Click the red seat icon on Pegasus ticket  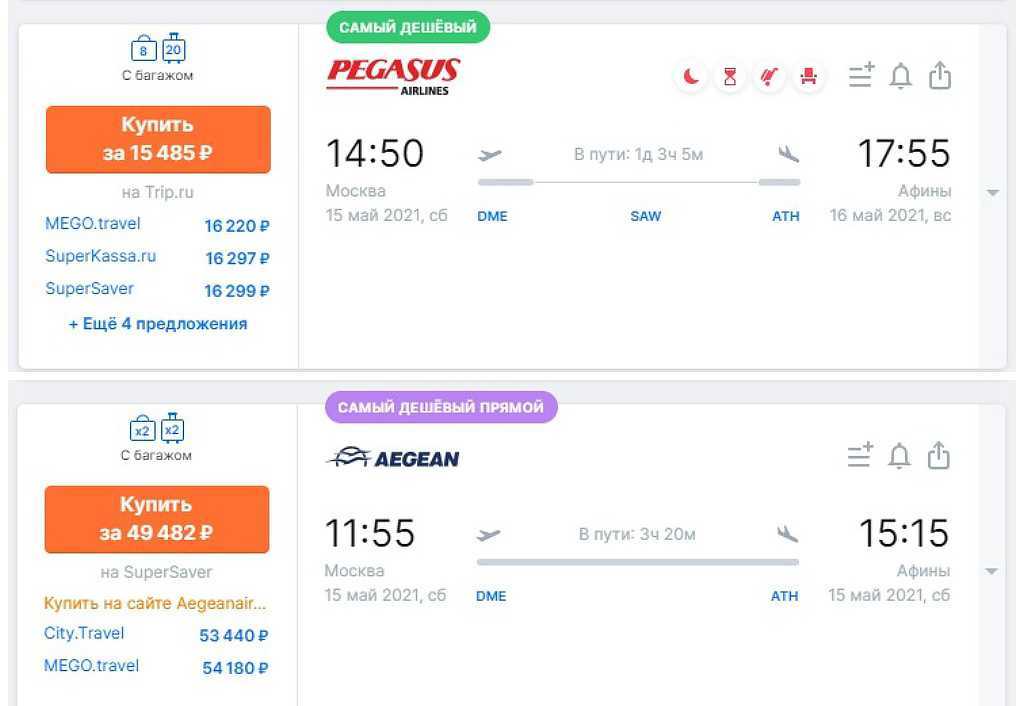(x=808, y=76)
